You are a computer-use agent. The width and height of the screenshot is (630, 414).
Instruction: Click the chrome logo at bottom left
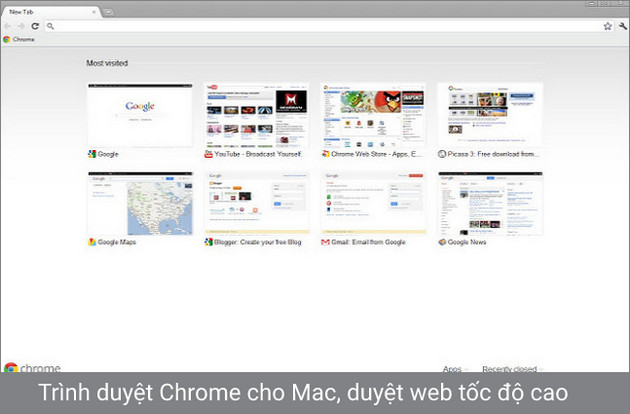pyautogui.click(x=32, y=367)
